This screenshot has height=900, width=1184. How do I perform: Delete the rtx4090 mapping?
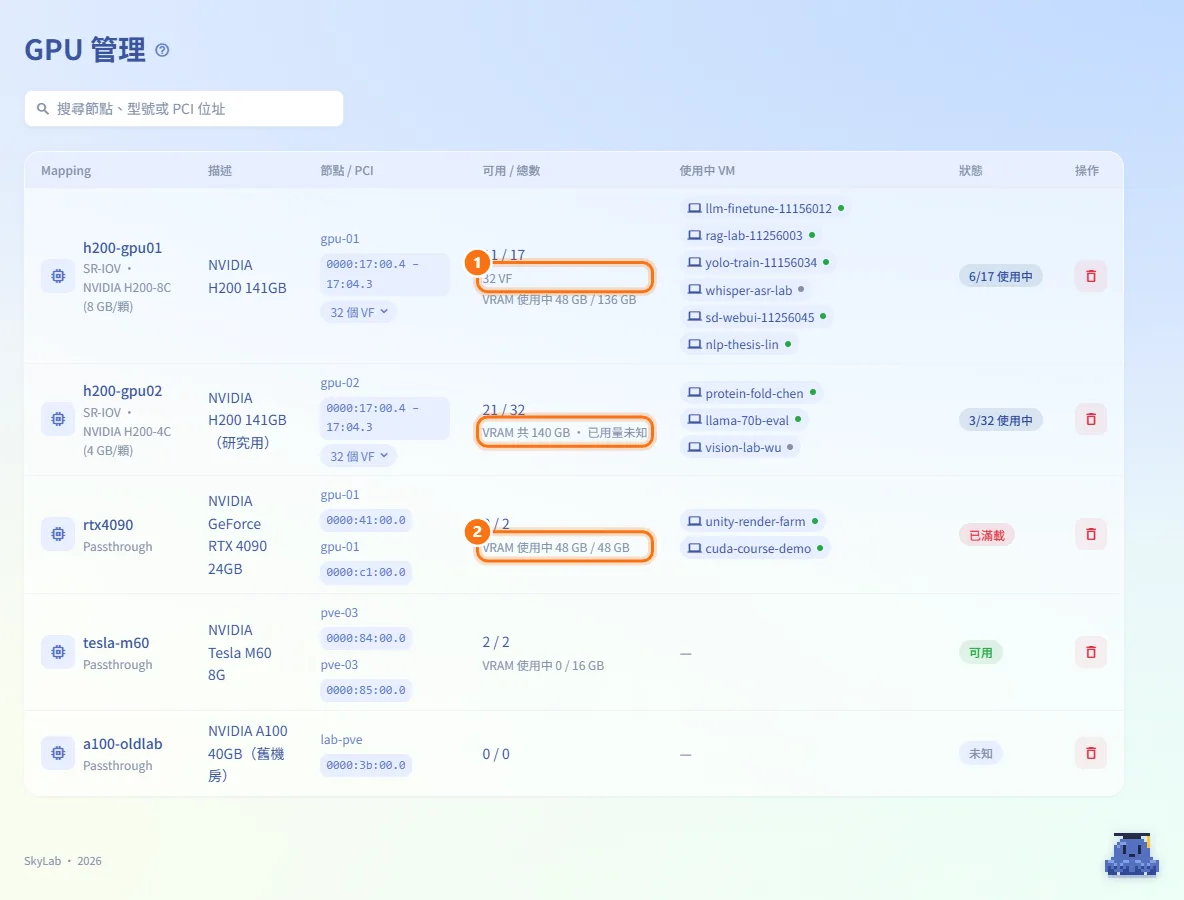point(1090,535)
